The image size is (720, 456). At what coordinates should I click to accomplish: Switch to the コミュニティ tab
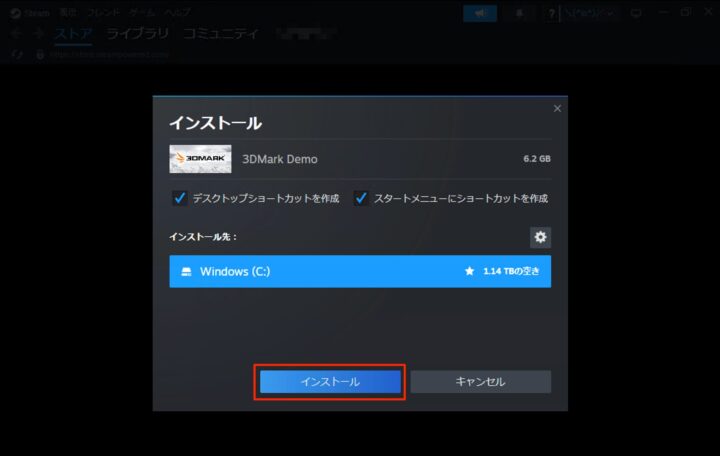(x=219, y=33)
